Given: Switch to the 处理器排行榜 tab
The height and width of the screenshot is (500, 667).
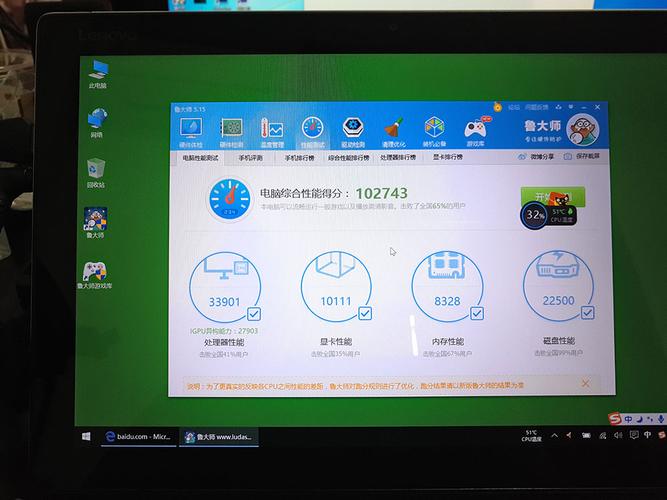Looking at the screenshot, I should (398, 157).
